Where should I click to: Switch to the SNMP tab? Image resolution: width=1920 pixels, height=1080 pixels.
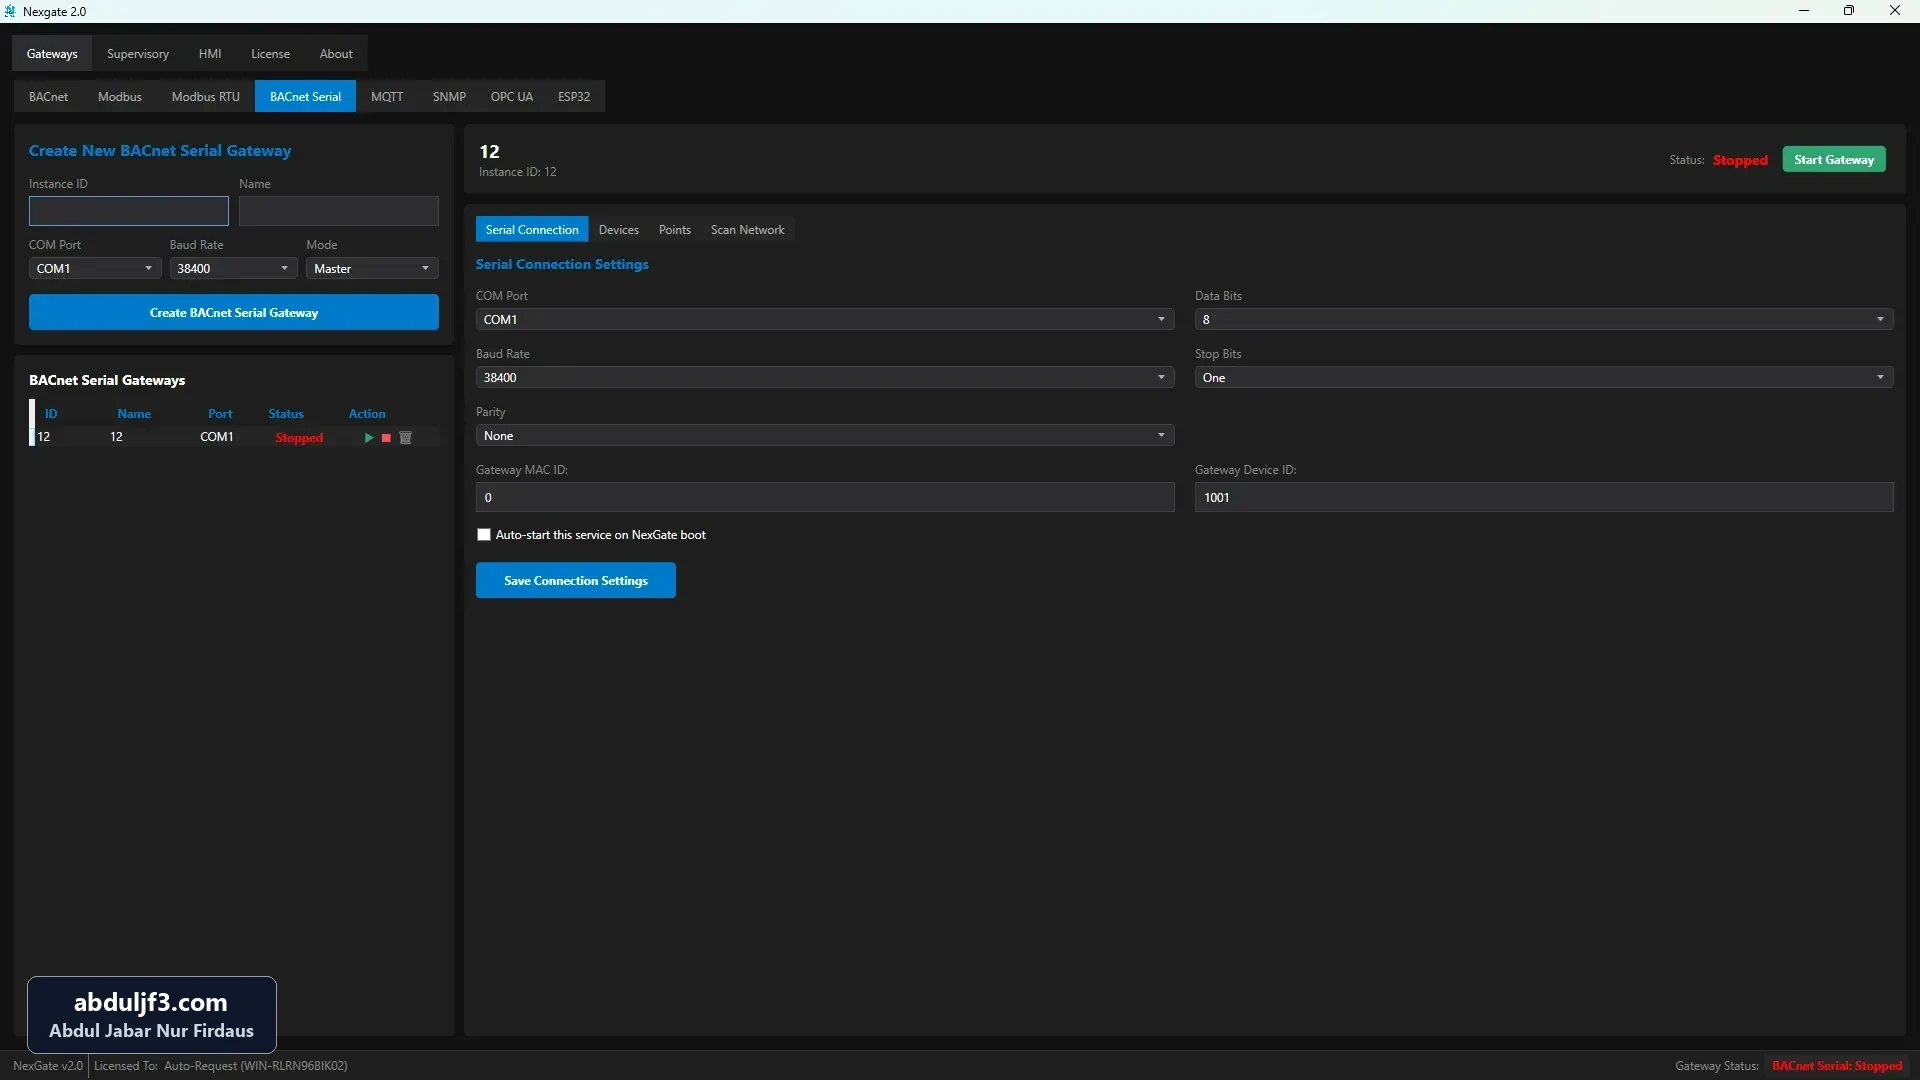tap(449, 97)
